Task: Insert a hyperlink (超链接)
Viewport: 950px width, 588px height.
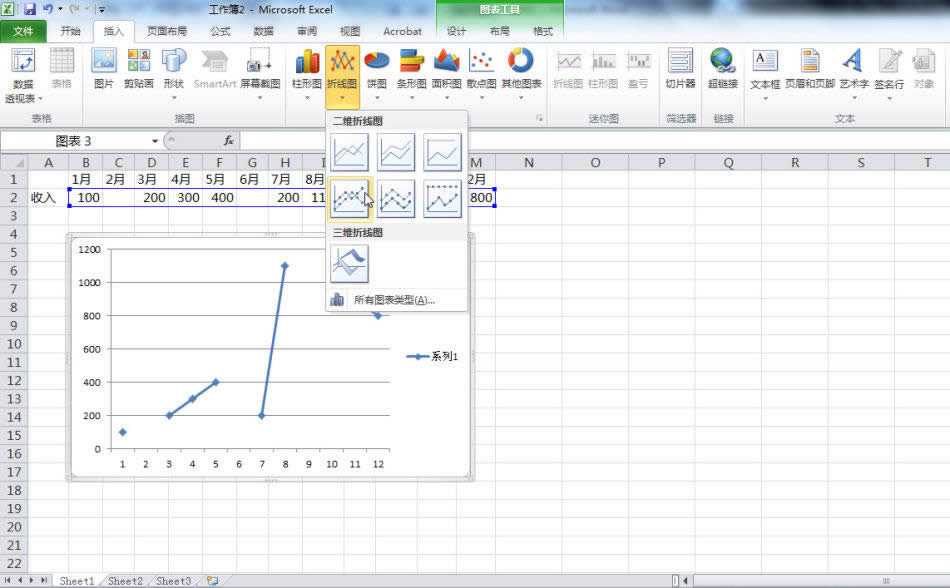Action: pos(721,70)
